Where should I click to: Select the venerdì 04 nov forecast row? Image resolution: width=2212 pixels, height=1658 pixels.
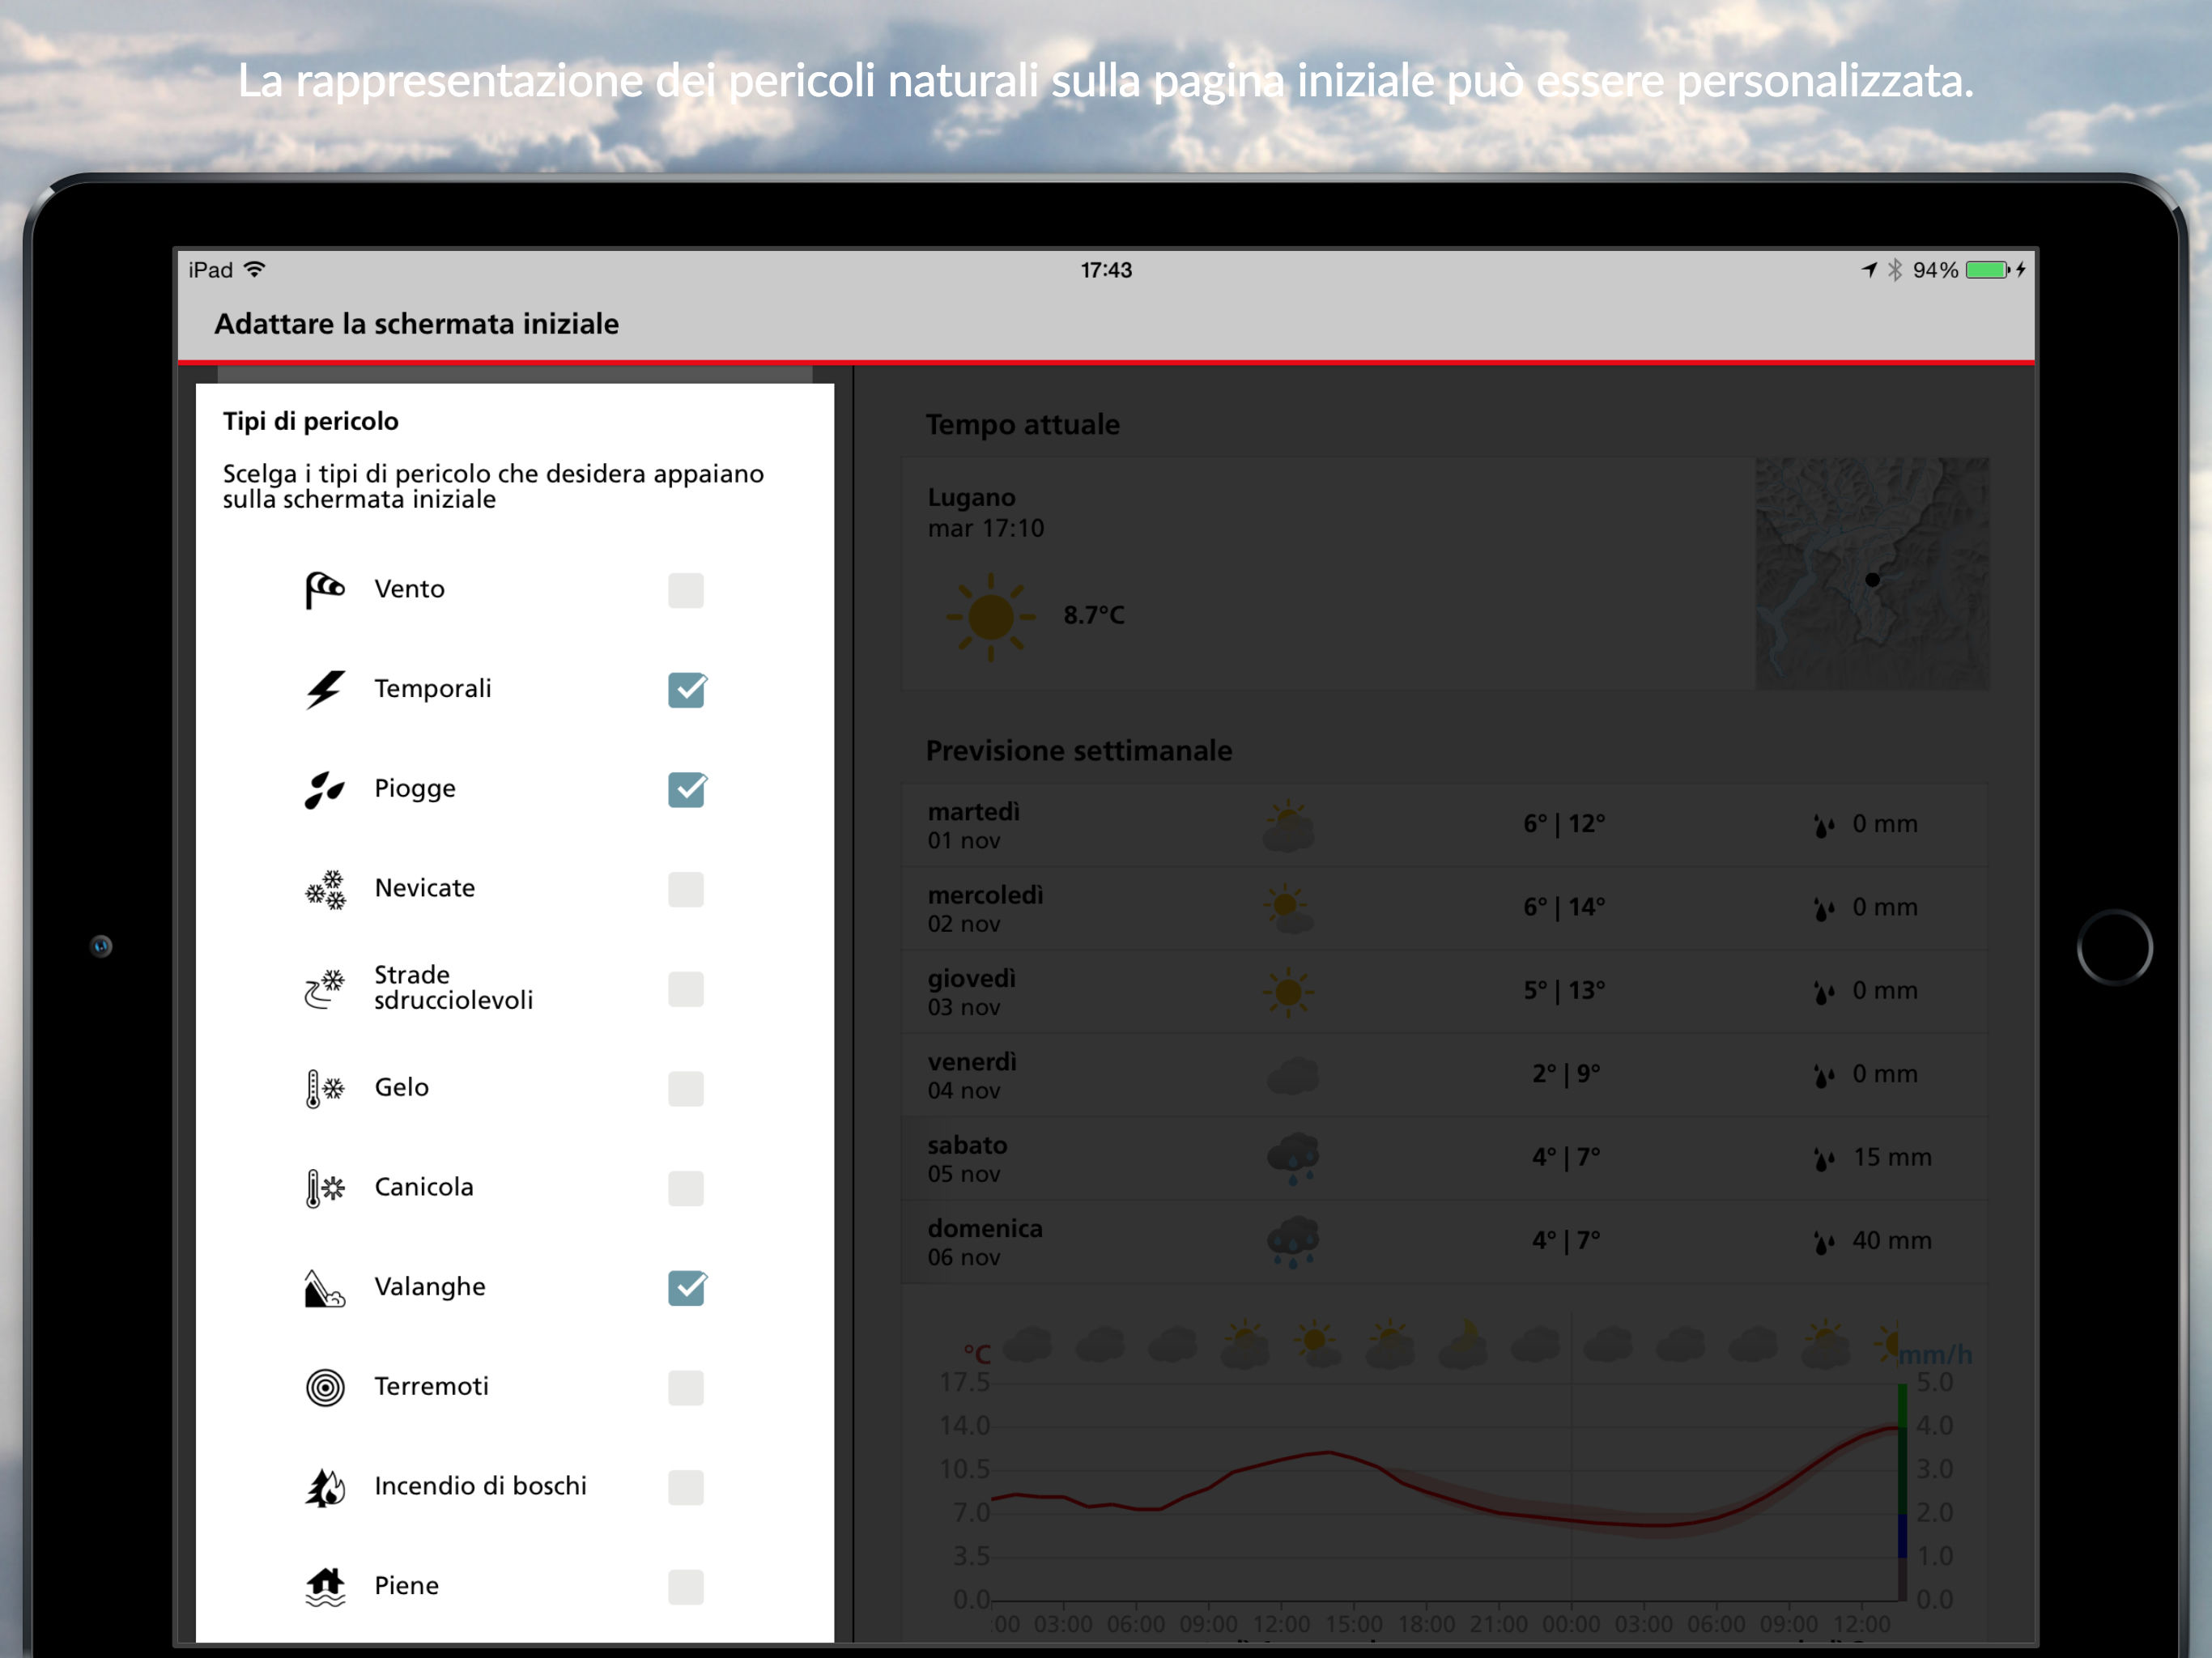(1445, 1075)
